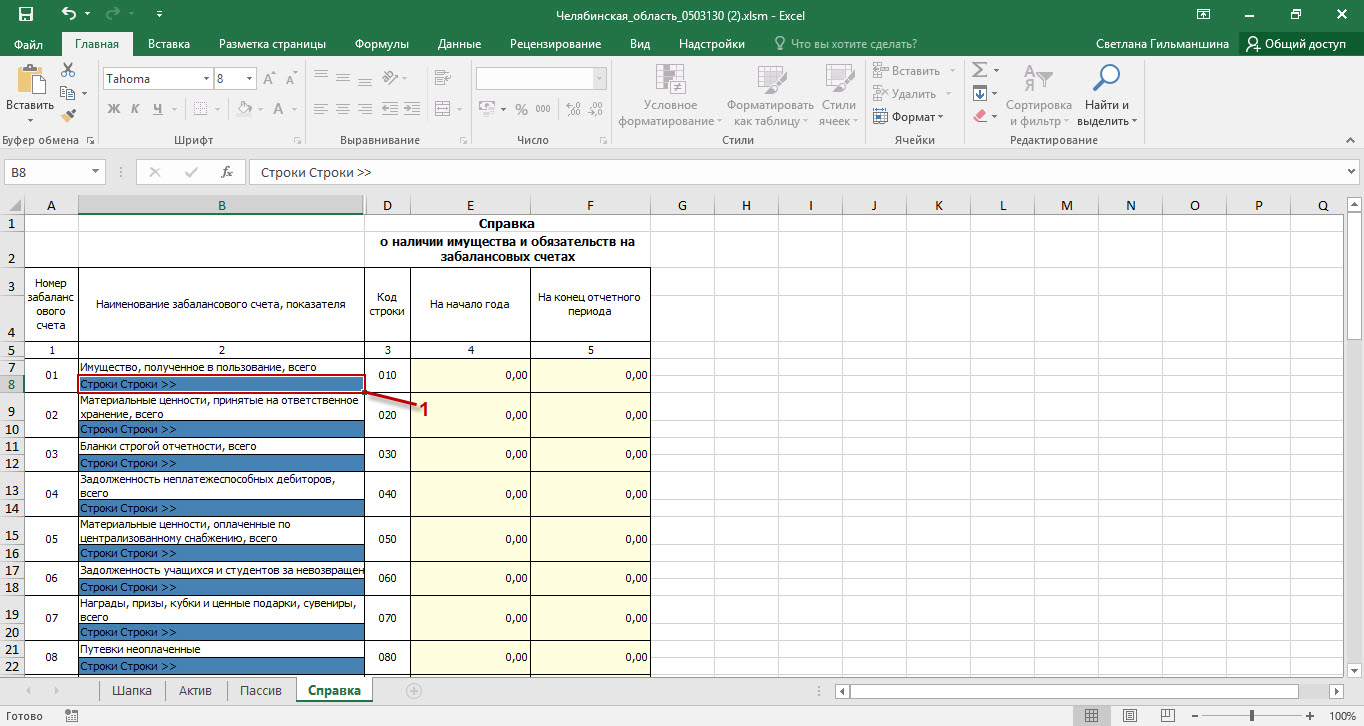The height and width of the screenshot is (726, 1364).
Task: Open the number format combo box
Action: point(541,79)
